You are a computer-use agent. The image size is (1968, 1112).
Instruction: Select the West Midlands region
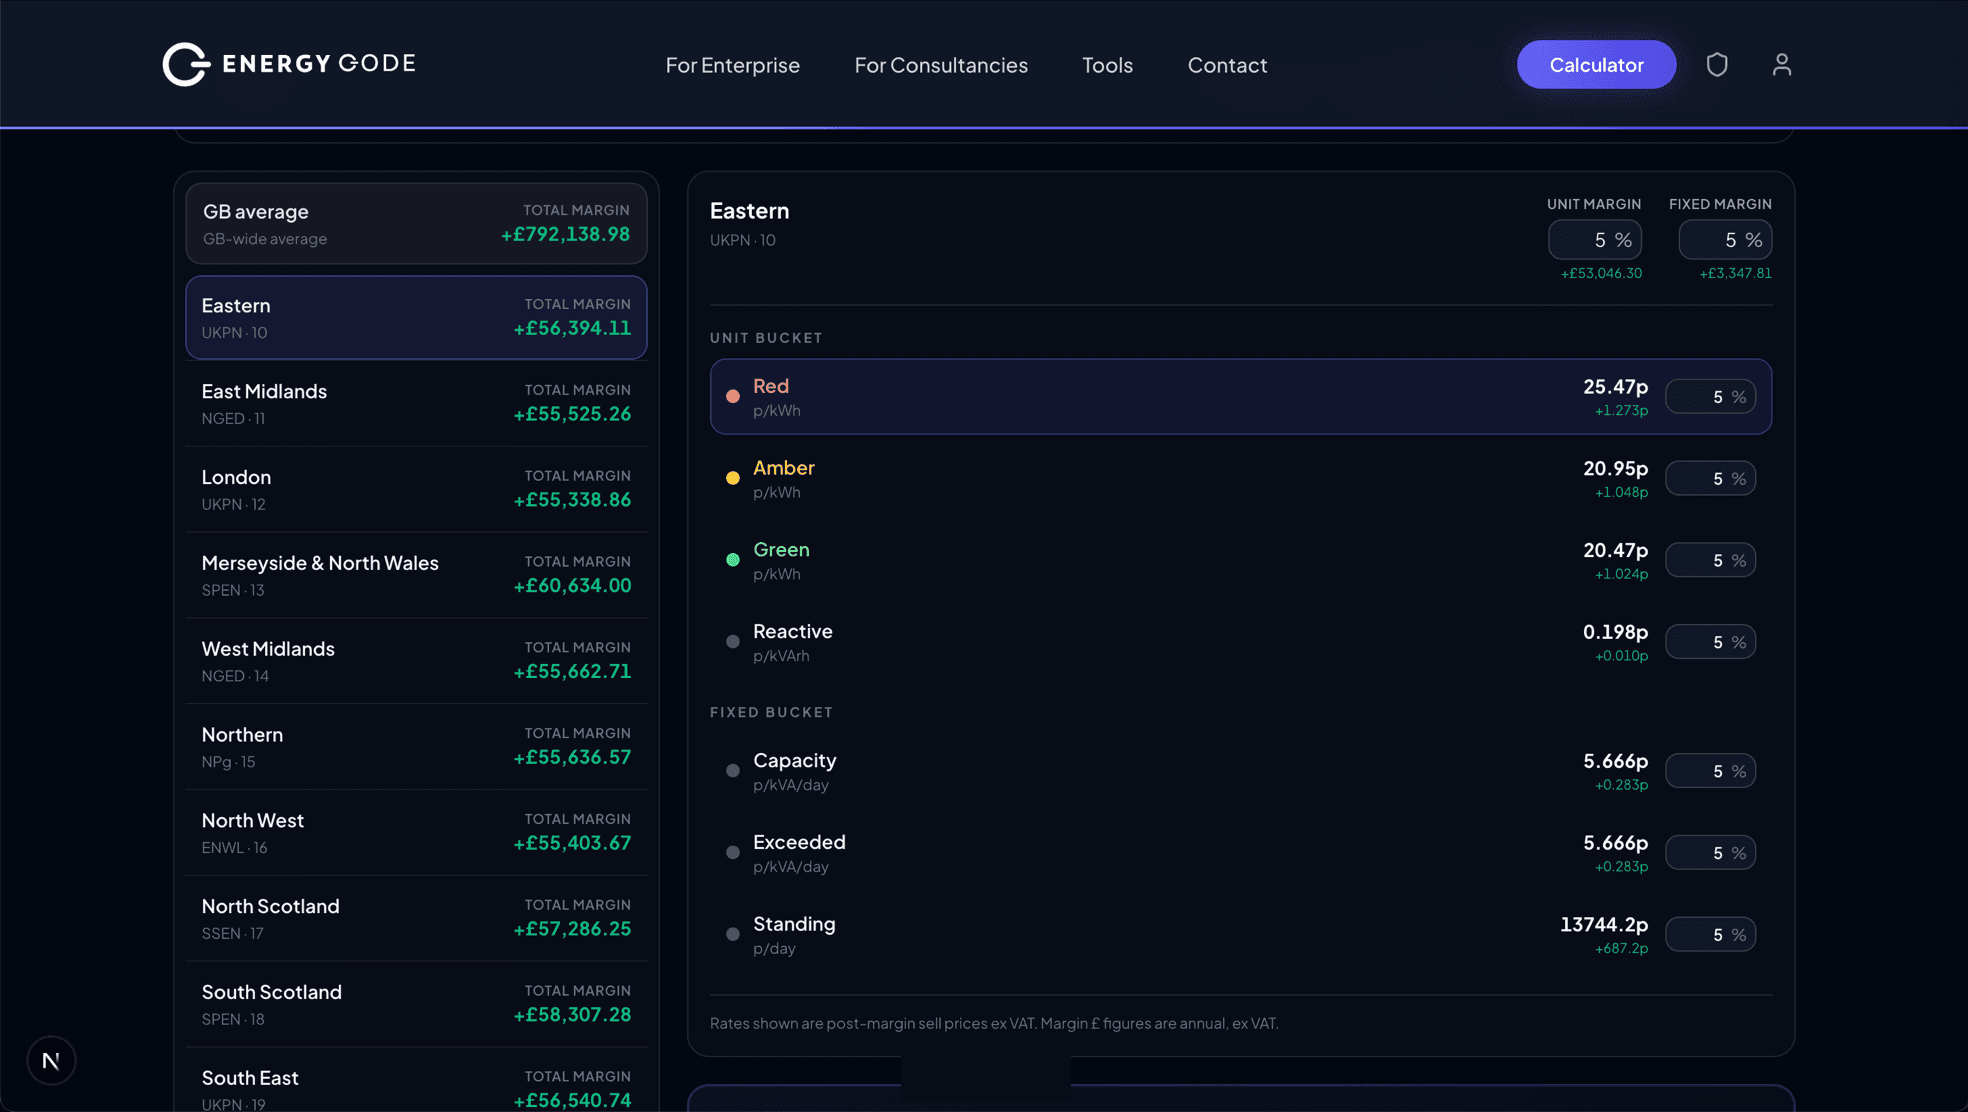click(416, 661)
